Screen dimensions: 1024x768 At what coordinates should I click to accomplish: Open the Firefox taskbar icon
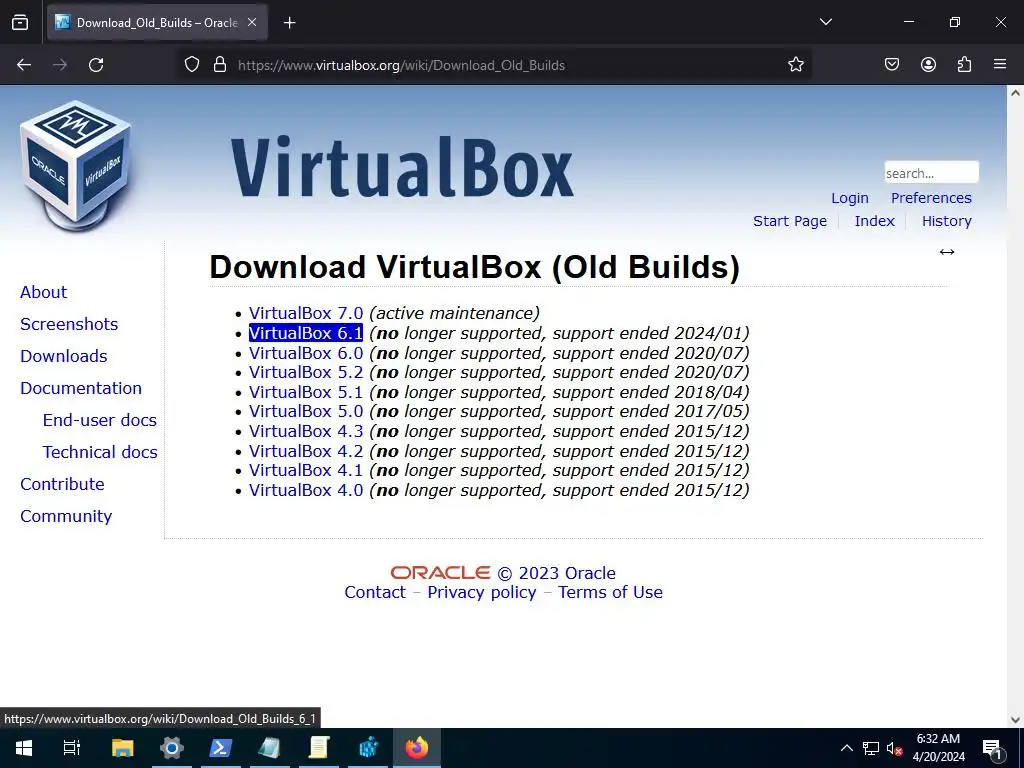click(417, 748)
